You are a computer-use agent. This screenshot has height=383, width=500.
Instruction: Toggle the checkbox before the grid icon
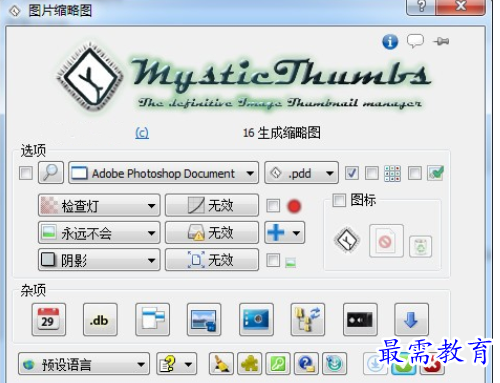click(372, 173)
